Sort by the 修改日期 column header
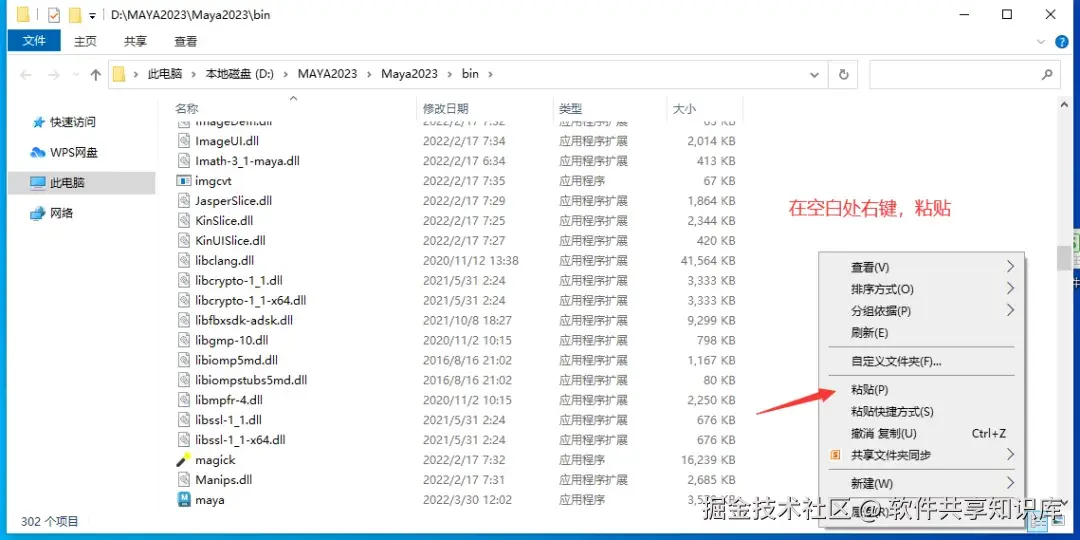Screen dimensions: 1080x540 pos(446,108)
